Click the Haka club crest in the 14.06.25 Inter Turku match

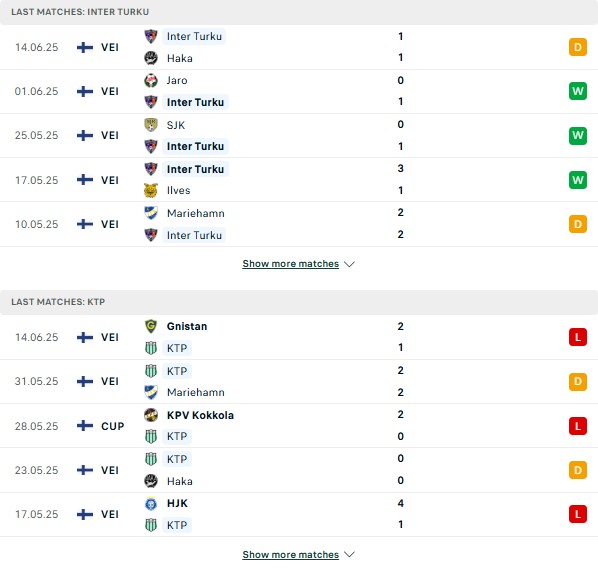pyautogui.click(x=151, y=58)
